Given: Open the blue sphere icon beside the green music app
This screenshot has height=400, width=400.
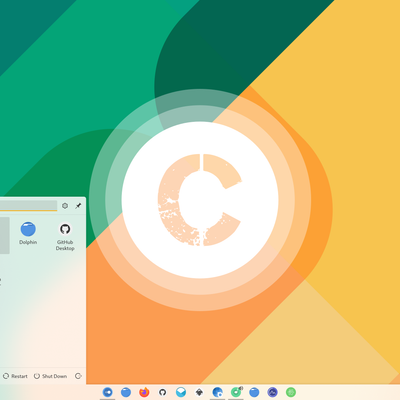Looking at the screenshot, I should point(254,392).
